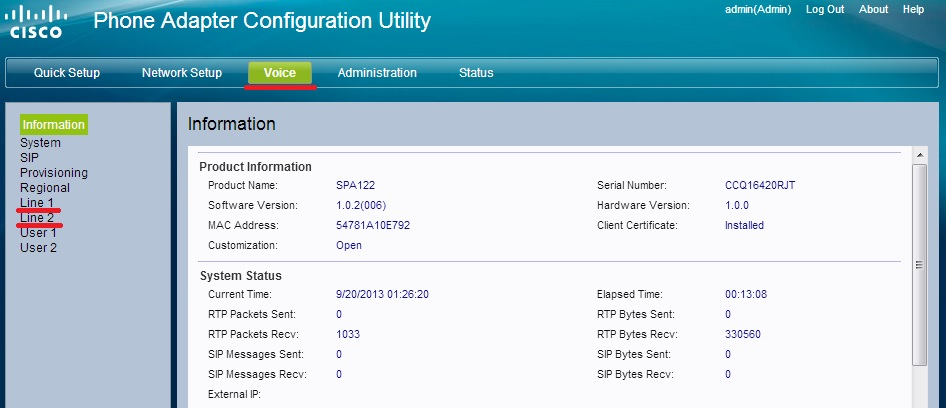Click the Information page heading
Image resolution: width=946 pixels, height=408 pixels.
coord(232,124)
